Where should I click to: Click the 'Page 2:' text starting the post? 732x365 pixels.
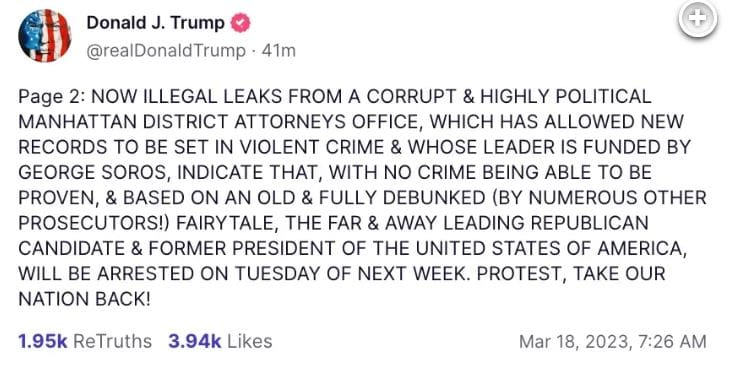[52, 97]
